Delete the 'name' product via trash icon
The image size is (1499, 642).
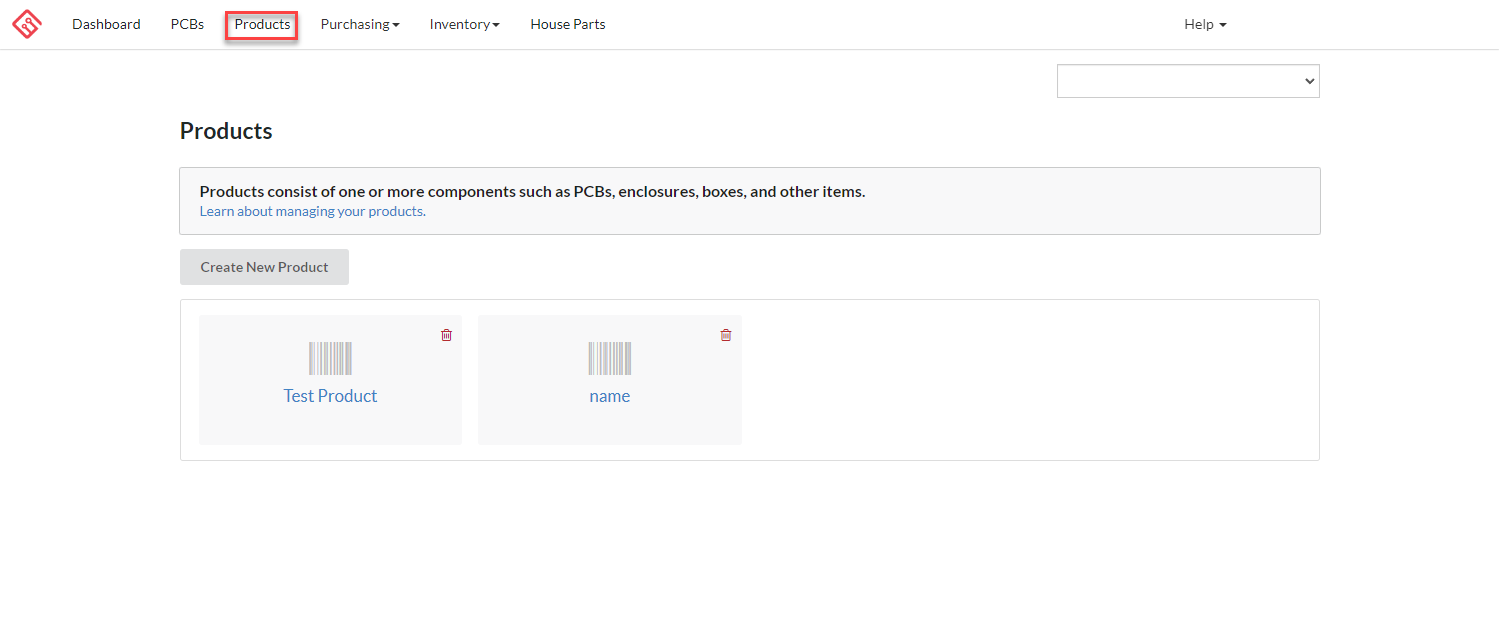tap(726, 335)
